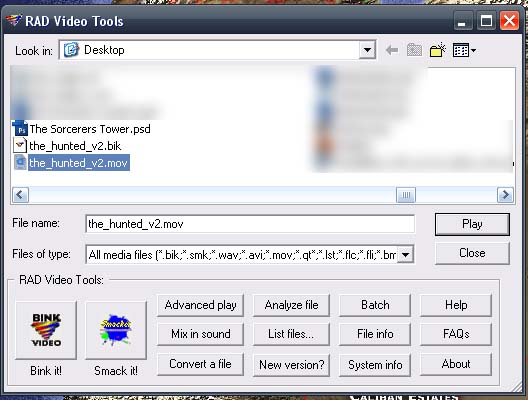Click the right scroll arrow
The width and height of the screenshot is (528, 400).
click(x=505, y=195)
